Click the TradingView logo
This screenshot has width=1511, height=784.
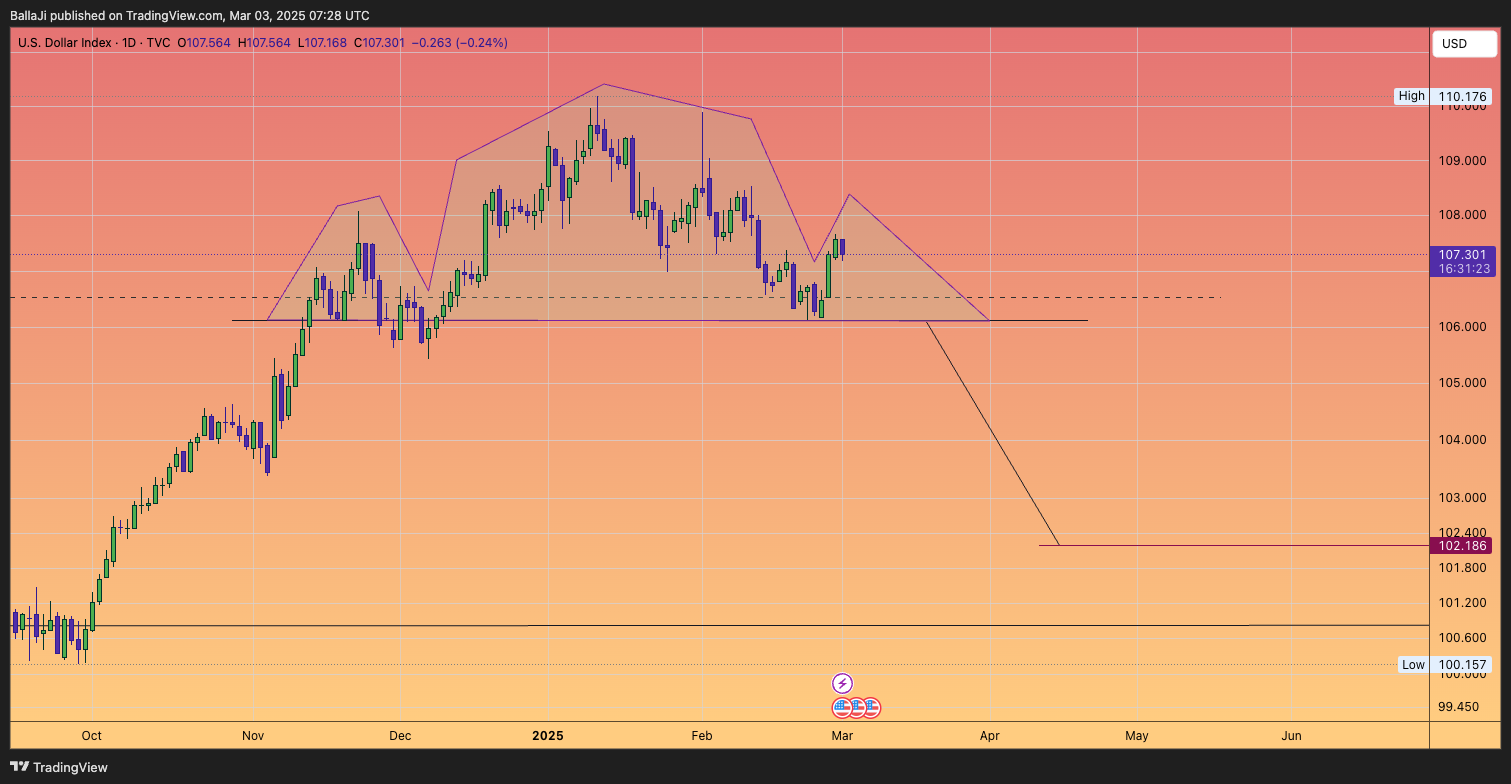click(58, 767)
